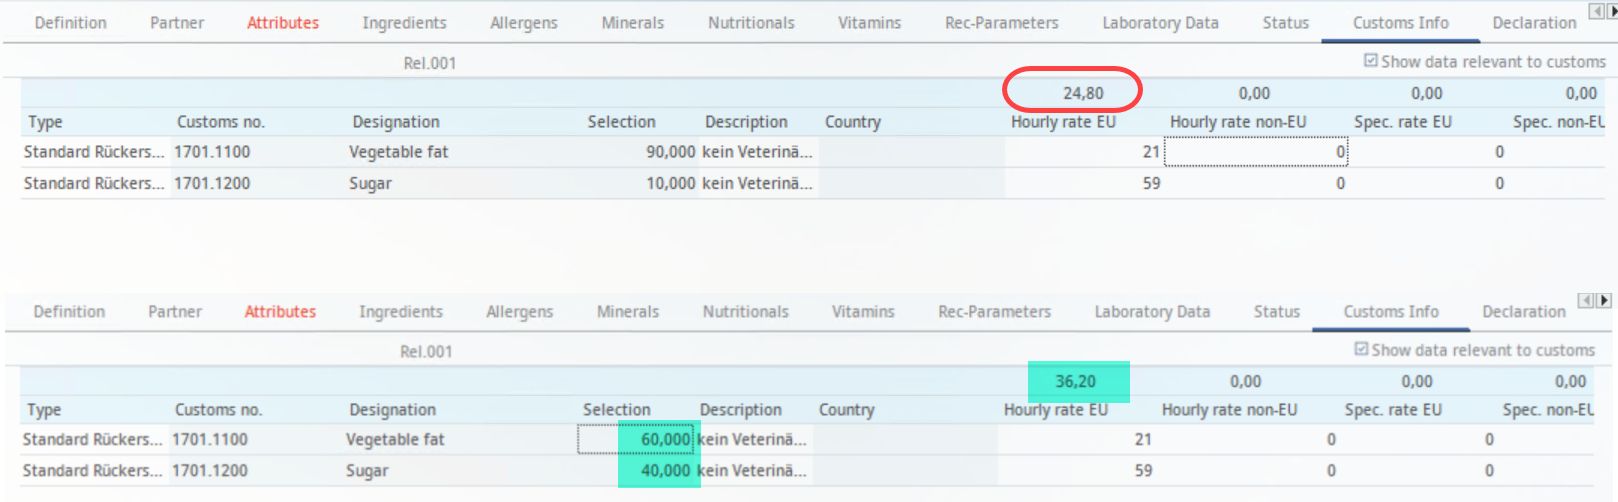Click right tab-scroll arrow in lower panel
Screen dimensions: 1618x502
point(1604,300)
